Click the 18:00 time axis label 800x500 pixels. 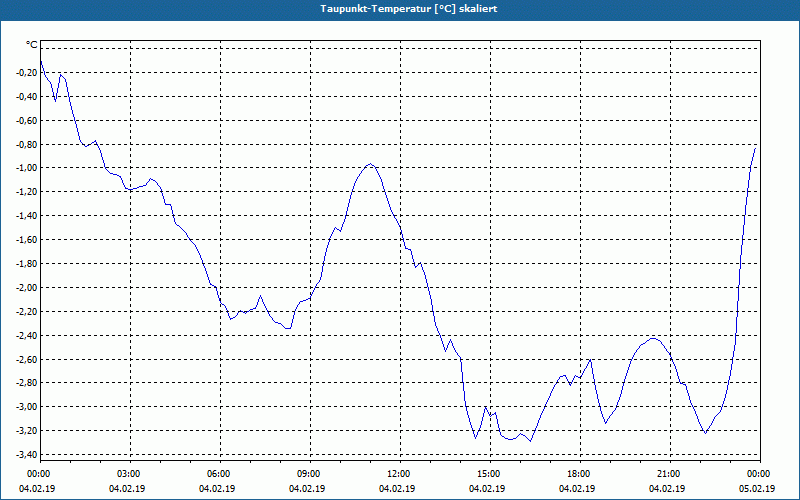click(580, 474)
